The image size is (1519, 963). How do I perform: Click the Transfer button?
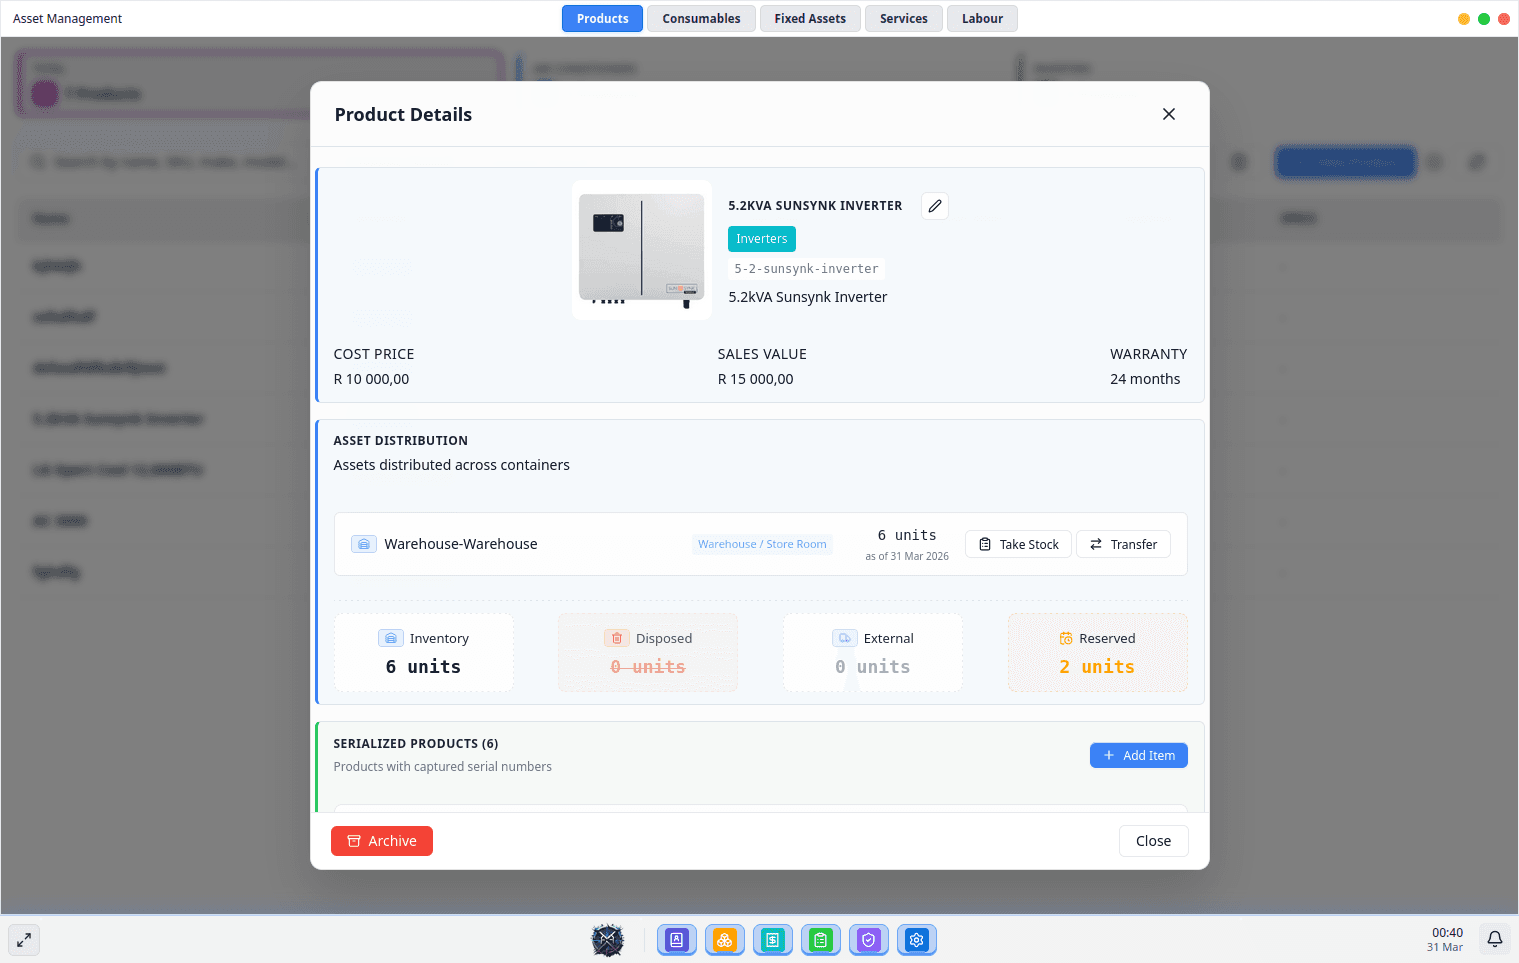pyautogui.click(x=1123, y=544)
